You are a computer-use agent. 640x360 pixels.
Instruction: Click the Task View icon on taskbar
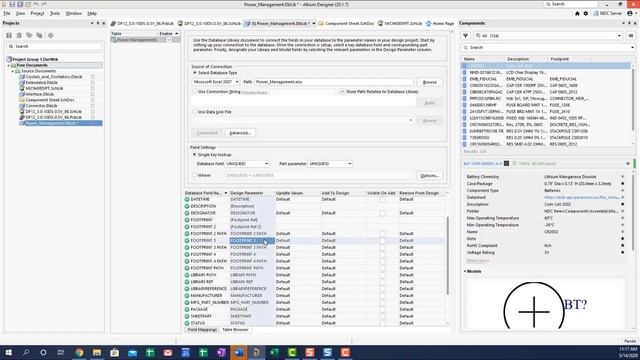click(x=61, y=352)
